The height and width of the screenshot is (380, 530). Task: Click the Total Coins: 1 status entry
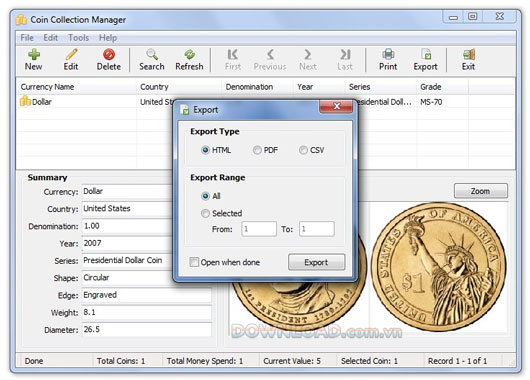coord(121,361)
